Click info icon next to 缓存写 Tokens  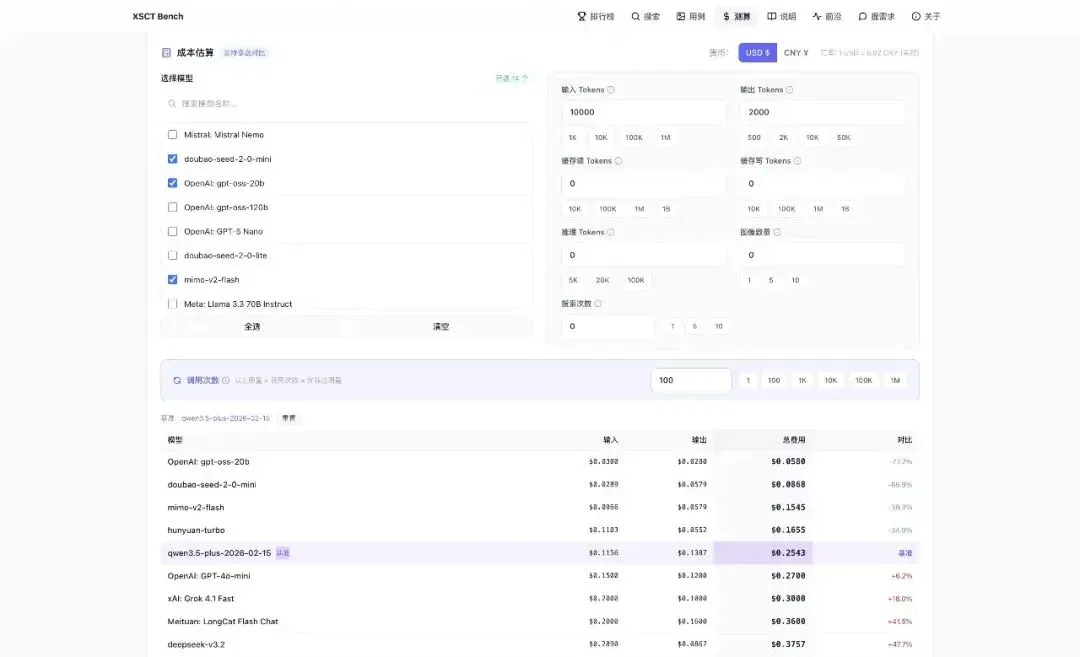(798, 161)
